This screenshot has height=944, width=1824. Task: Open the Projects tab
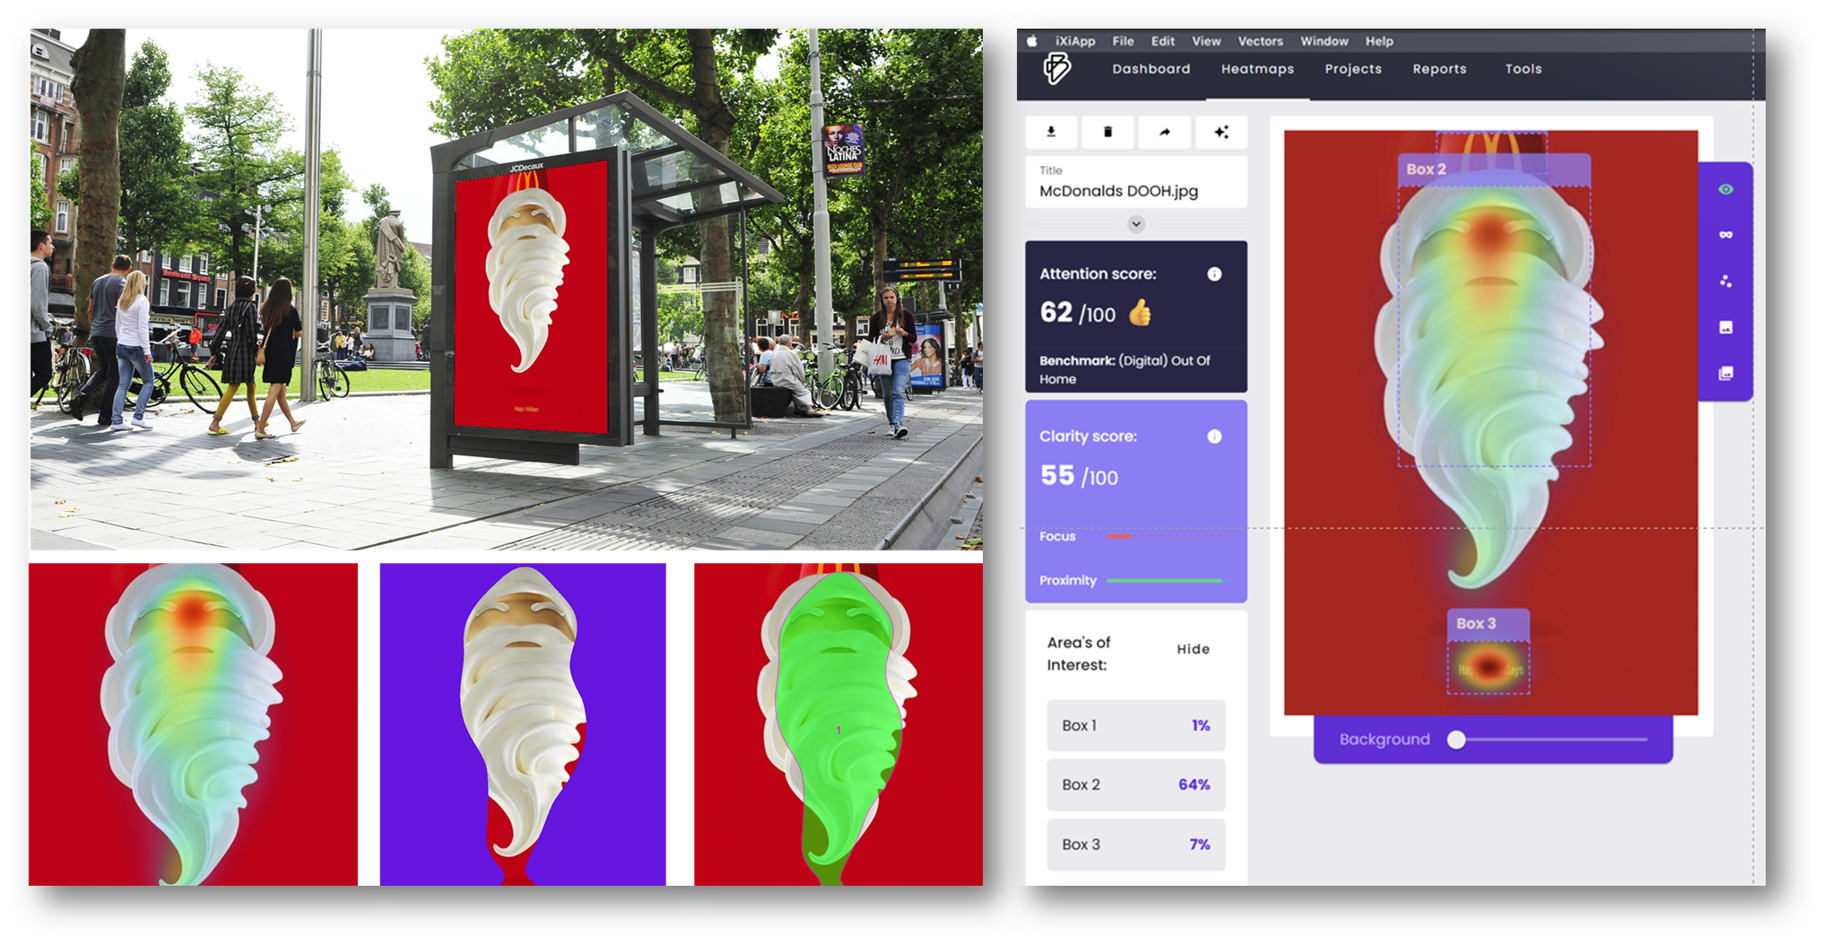click(x=1353, y=69)
